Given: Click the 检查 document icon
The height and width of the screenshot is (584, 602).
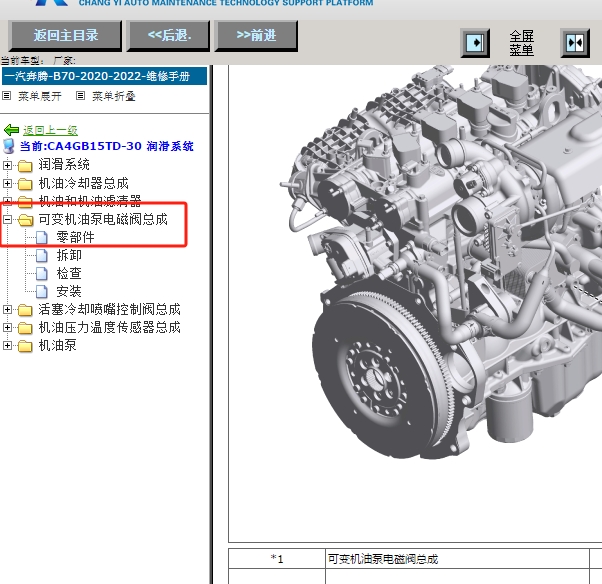Looking at the screenshot, I should click(x=42, y=273).
